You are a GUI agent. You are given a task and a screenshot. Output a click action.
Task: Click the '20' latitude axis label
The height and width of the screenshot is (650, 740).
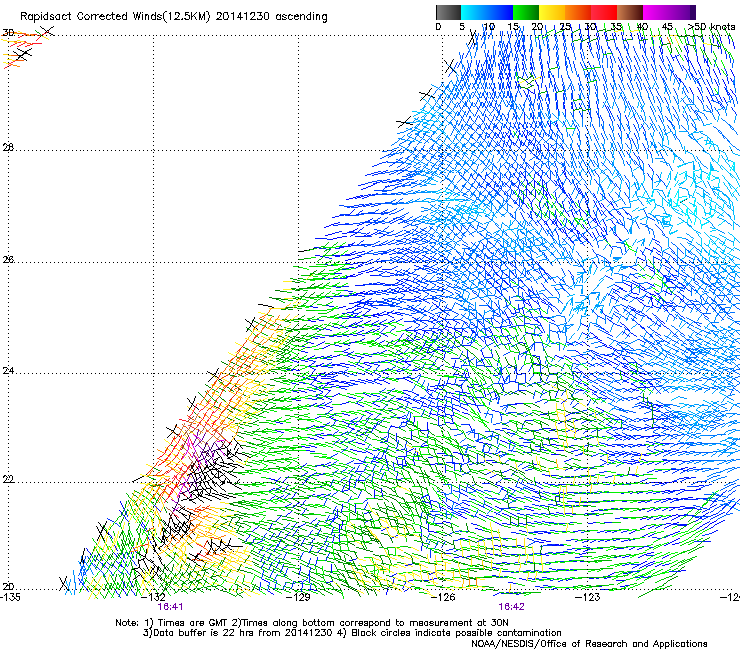click(x=8, y=587)
